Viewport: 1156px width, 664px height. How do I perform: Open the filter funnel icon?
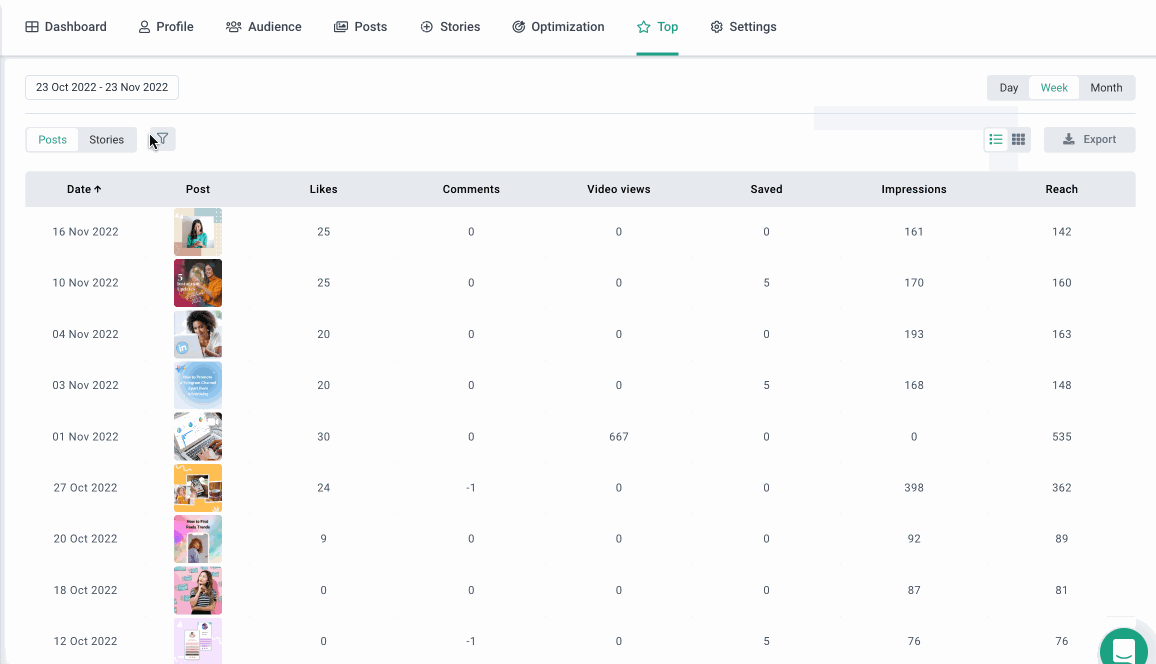pos(162,139)
